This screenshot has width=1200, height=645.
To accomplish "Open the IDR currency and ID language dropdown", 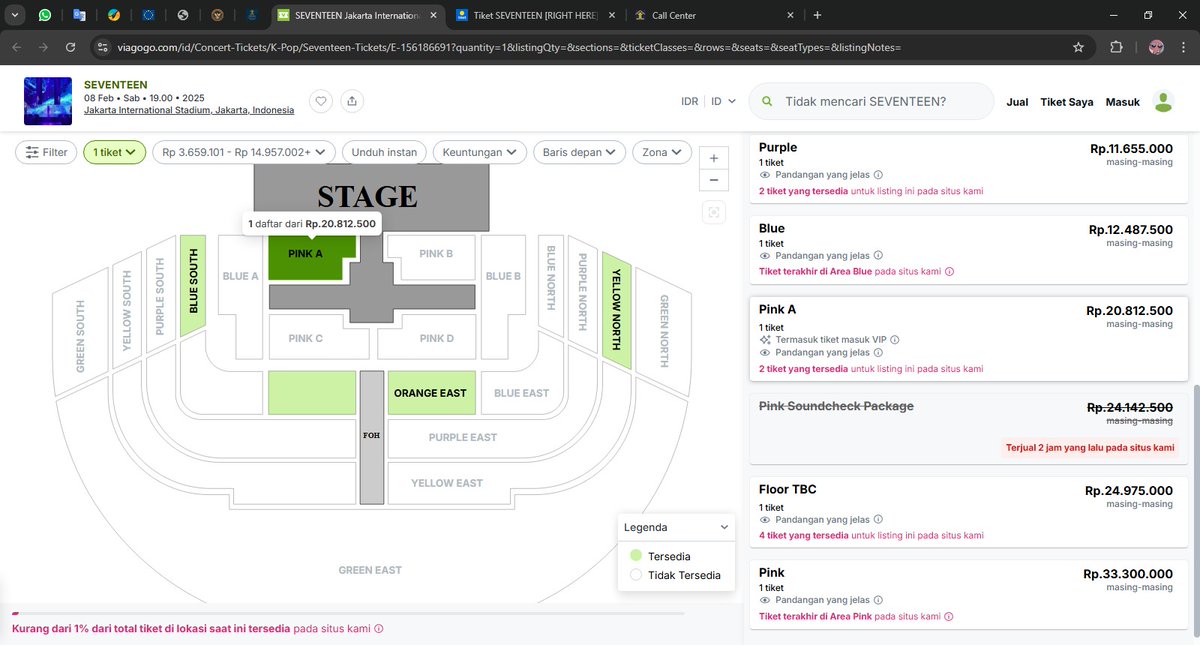I will click(x=708, y=101).
